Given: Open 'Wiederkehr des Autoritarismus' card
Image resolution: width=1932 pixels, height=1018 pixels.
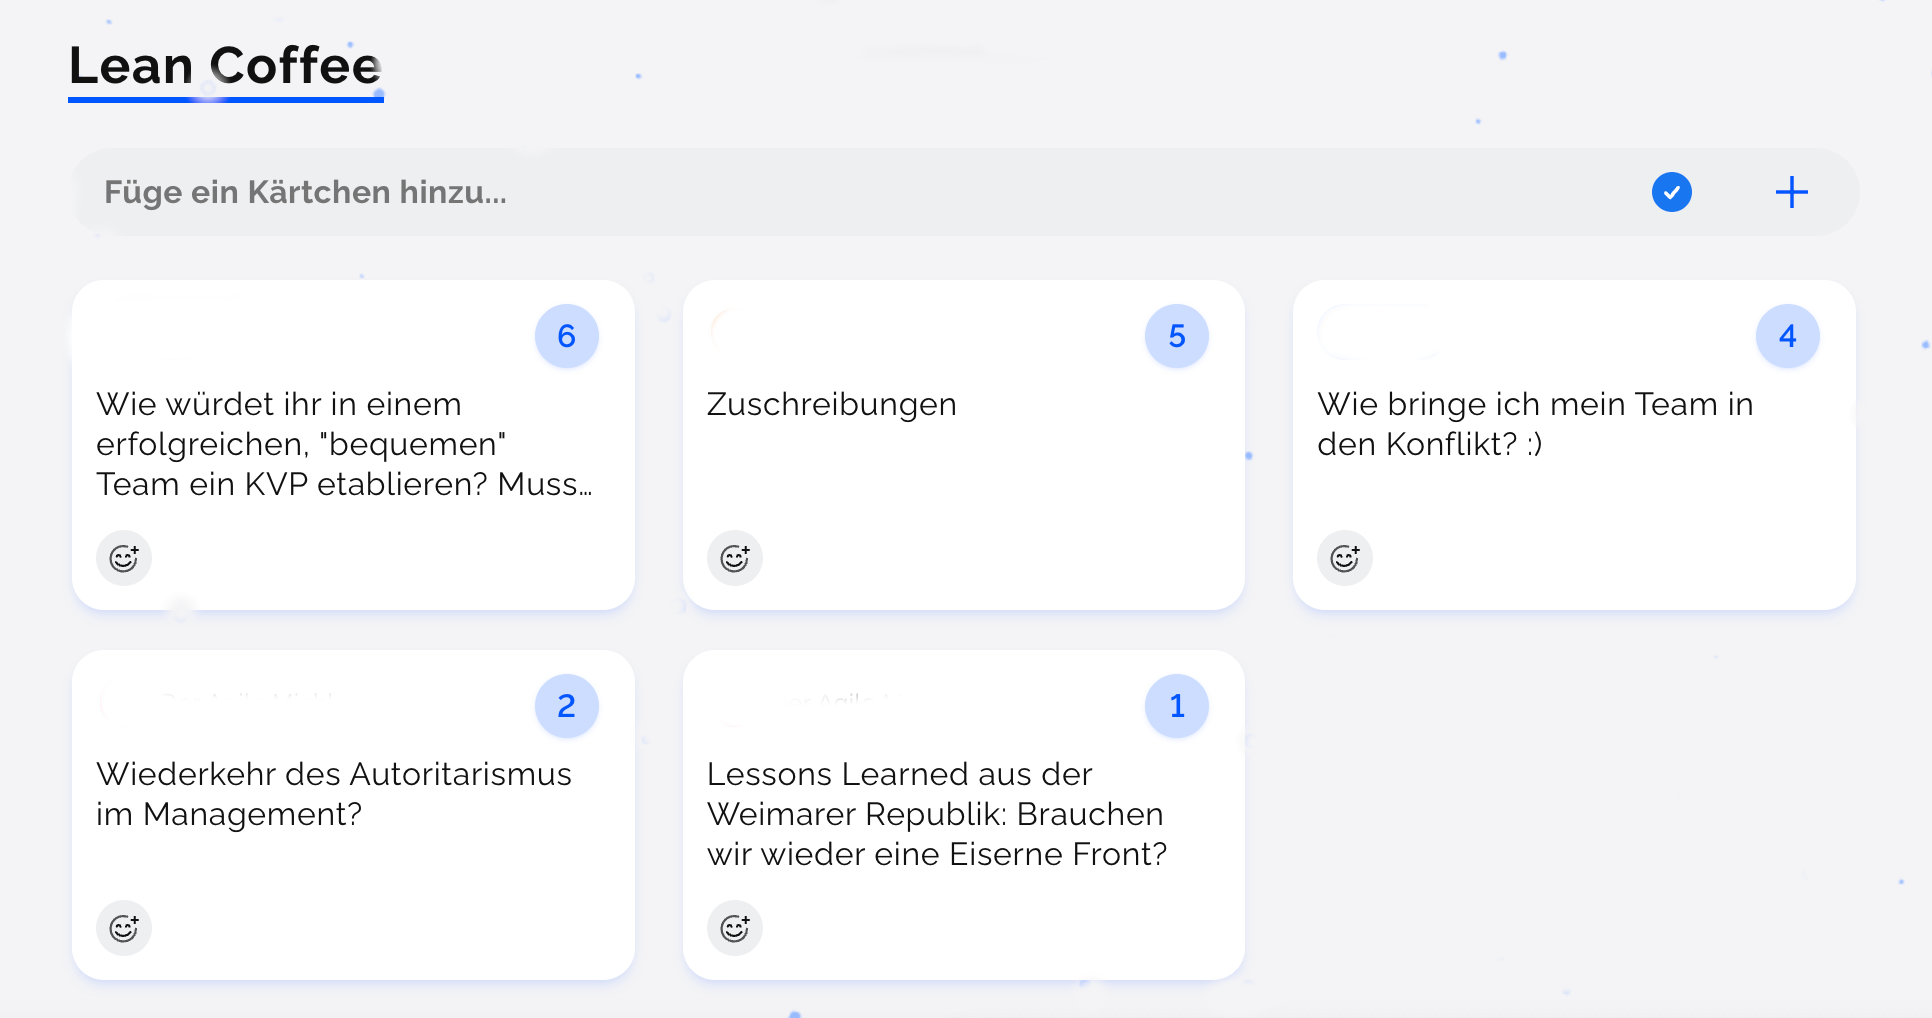Looking at the screenshot, I should [x=334, y=794].
